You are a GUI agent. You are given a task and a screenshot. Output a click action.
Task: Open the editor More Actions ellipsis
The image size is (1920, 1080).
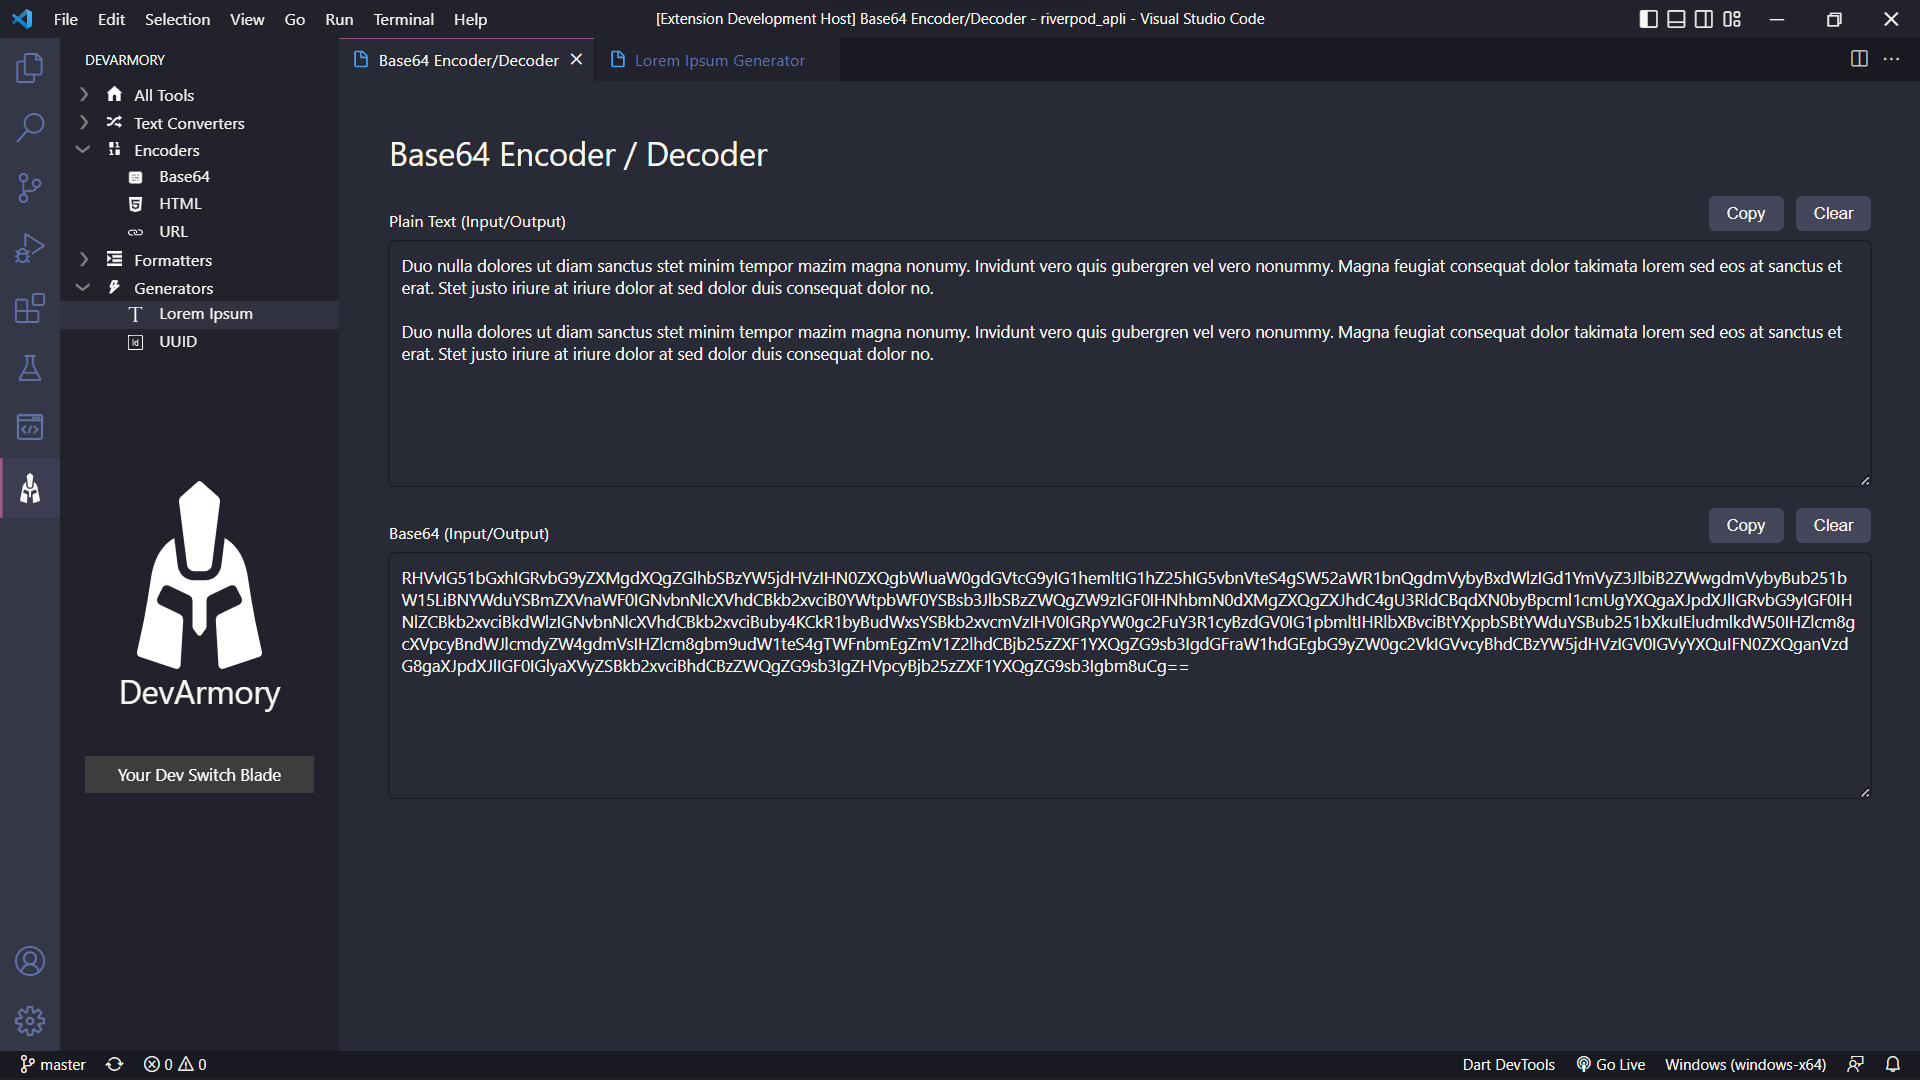coord(1891,59)
